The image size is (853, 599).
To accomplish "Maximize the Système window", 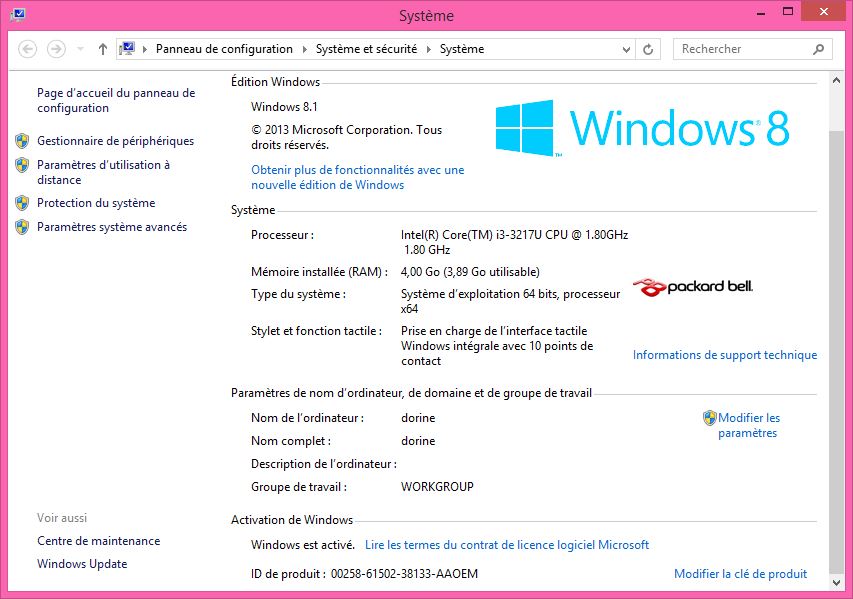I will [x=788, y=12].
